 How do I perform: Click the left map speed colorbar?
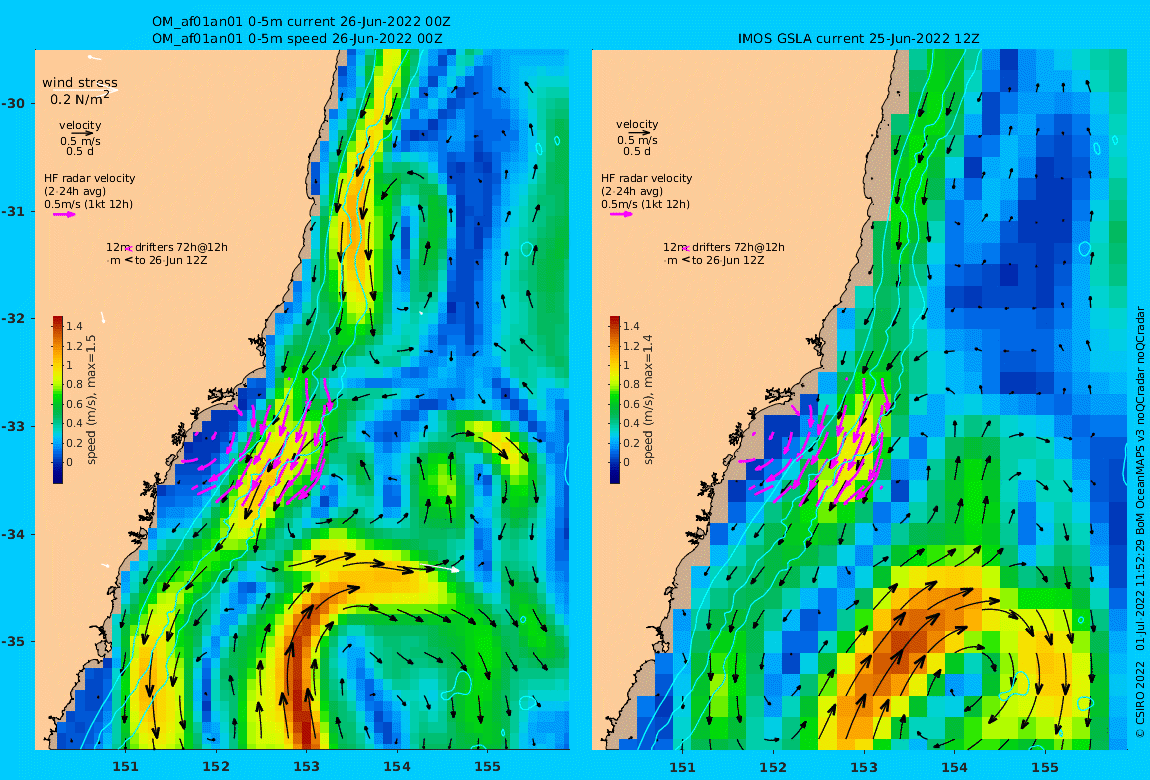58,400
